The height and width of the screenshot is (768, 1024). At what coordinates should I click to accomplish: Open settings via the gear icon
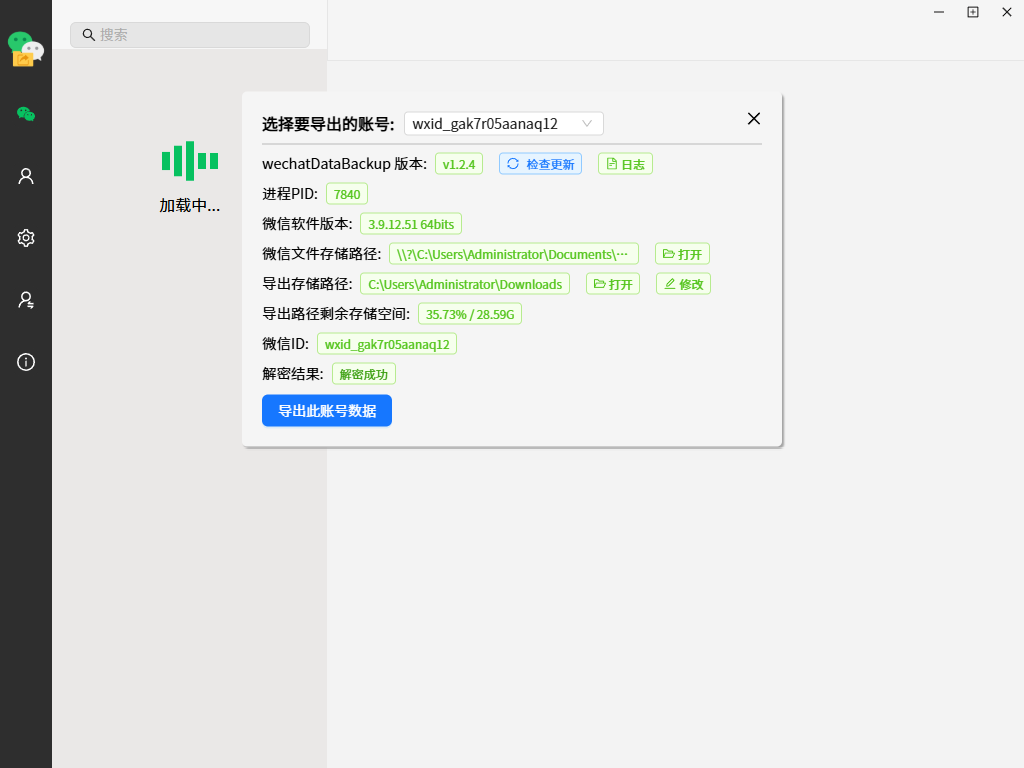(x=25, y=238)
